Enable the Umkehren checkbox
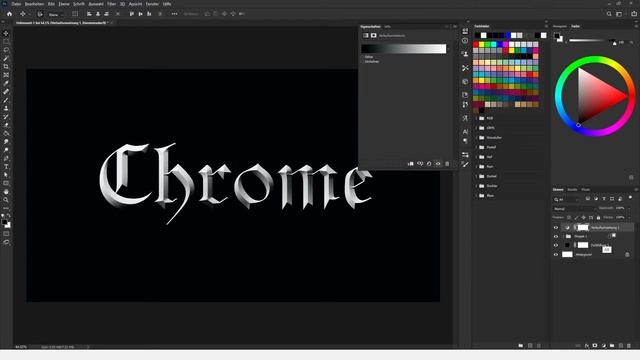The width and height of the screenshot is (640, 360). click(x=362, y=62)
